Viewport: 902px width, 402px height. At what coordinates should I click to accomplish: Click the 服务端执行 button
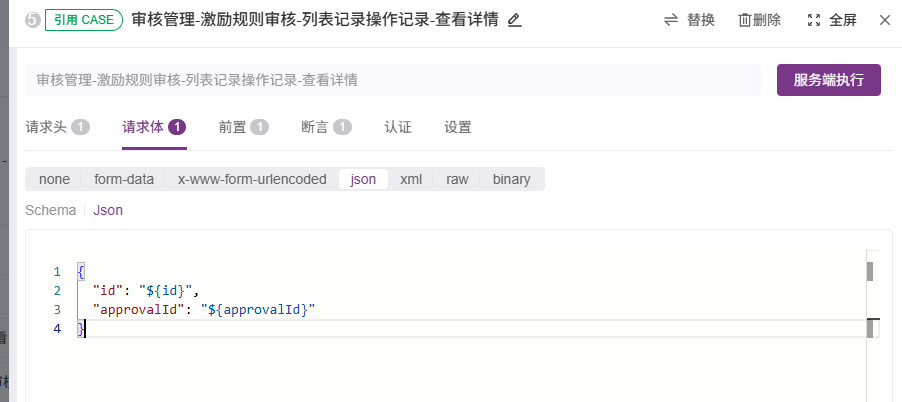[x=828, y=80]
